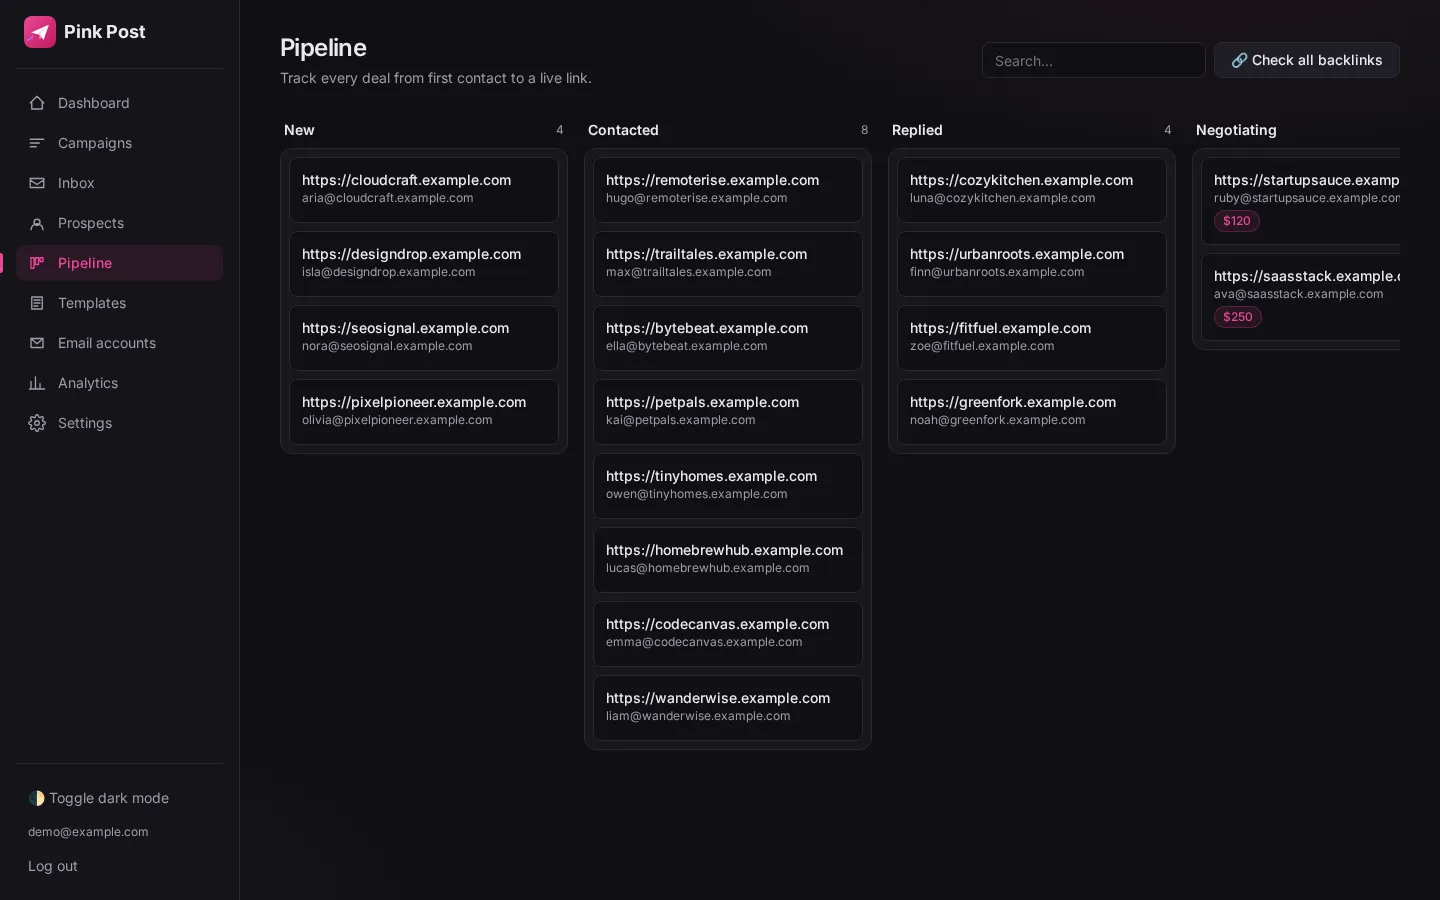Click the codecanvas.example.com card
The height and width of the screenshot is (900, 1440).
(x=728, y=634)
